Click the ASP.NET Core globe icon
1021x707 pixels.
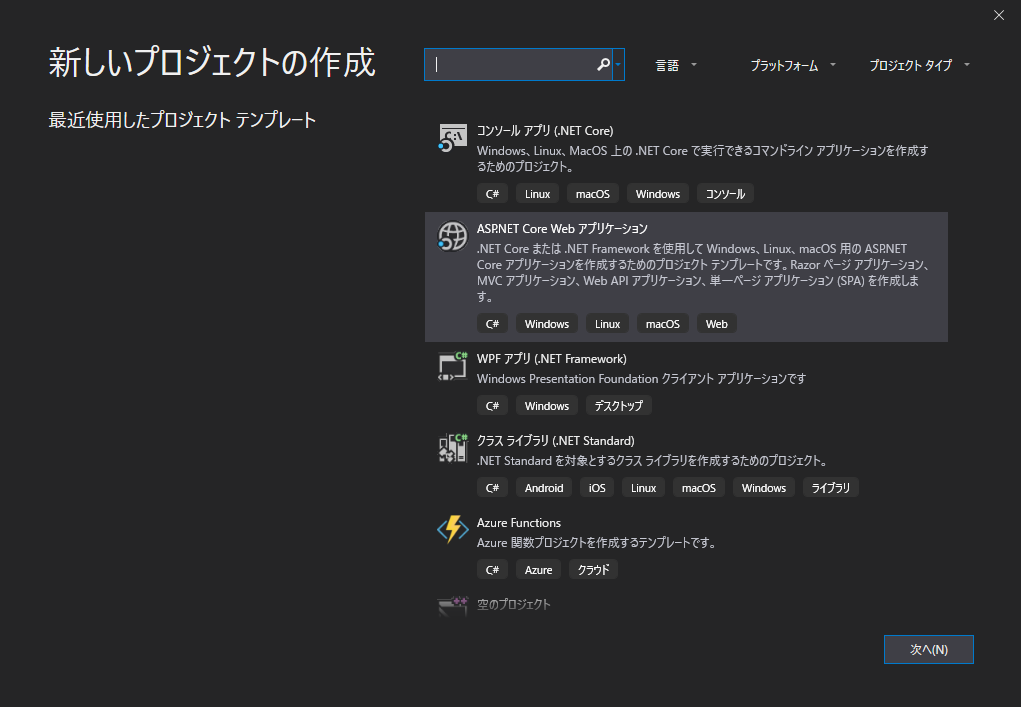tap(452, 237)
